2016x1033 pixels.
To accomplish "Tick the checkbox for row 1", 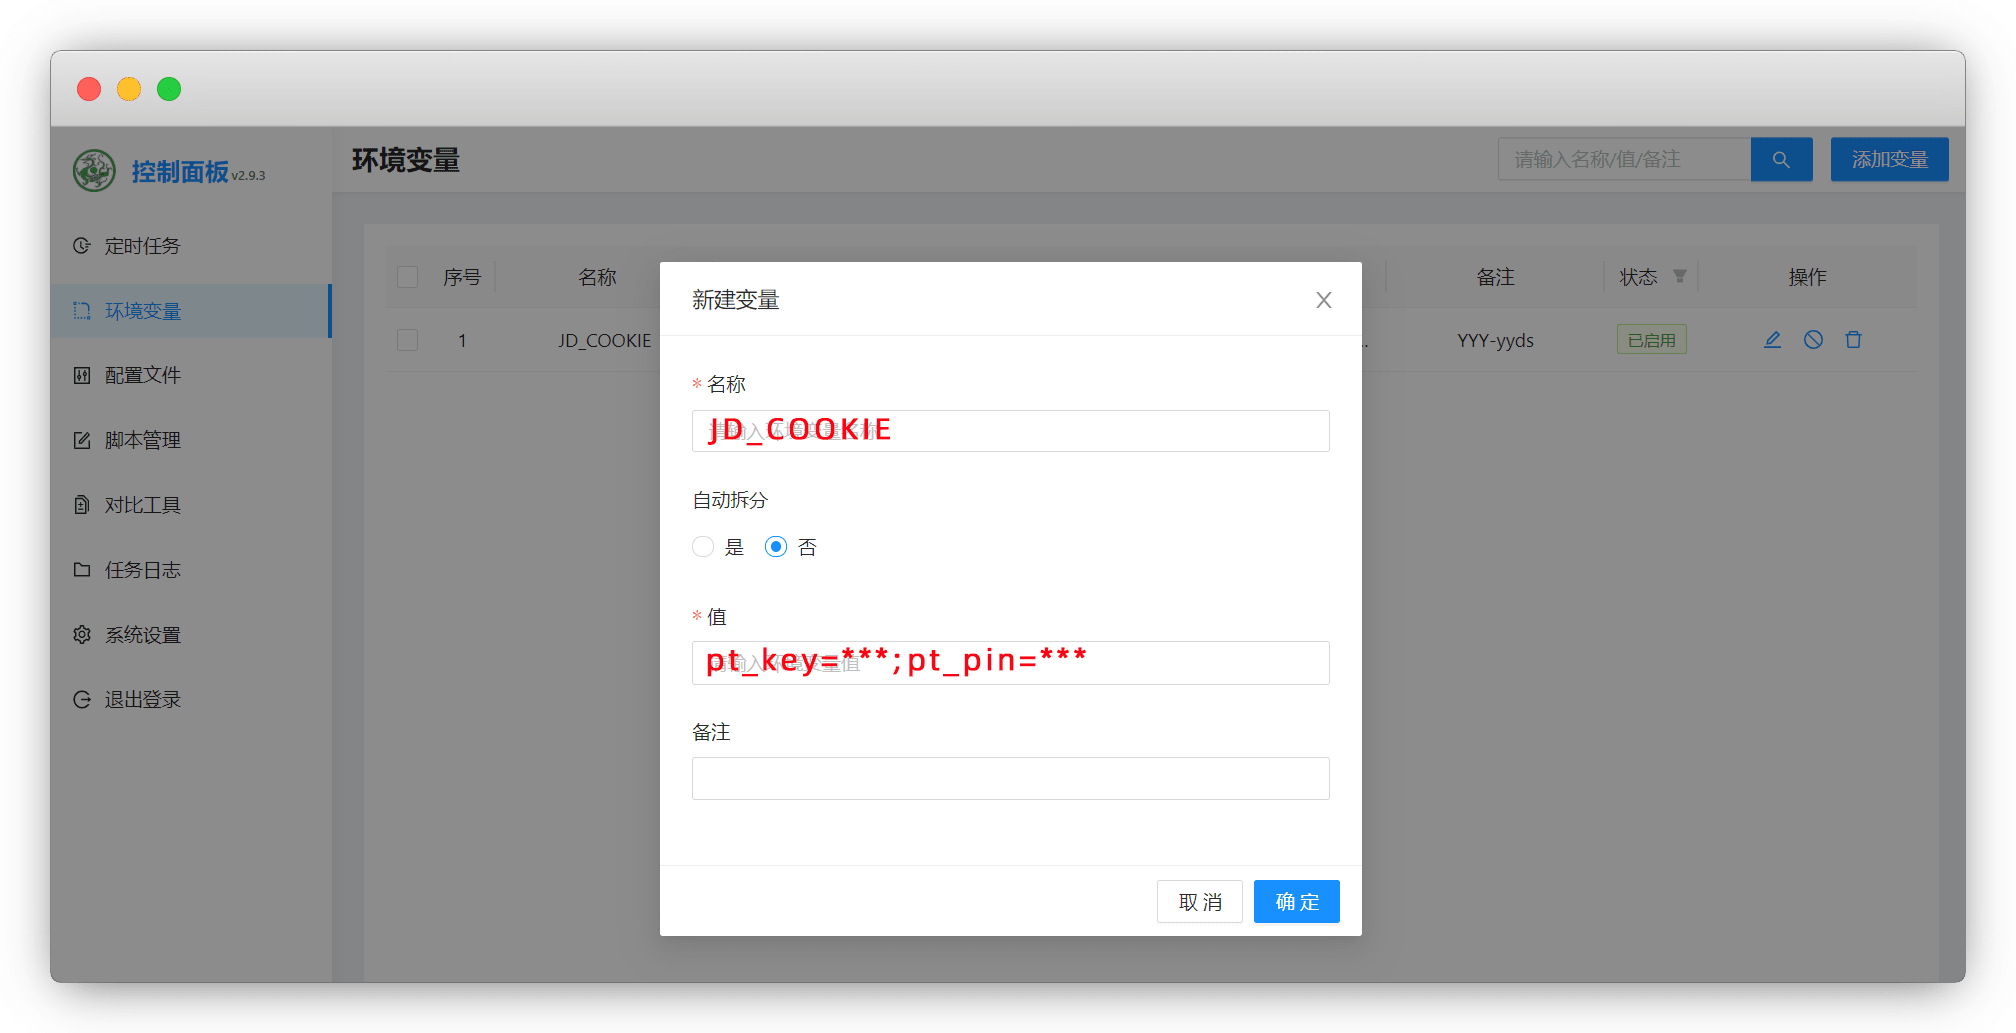I will [408, 340].
